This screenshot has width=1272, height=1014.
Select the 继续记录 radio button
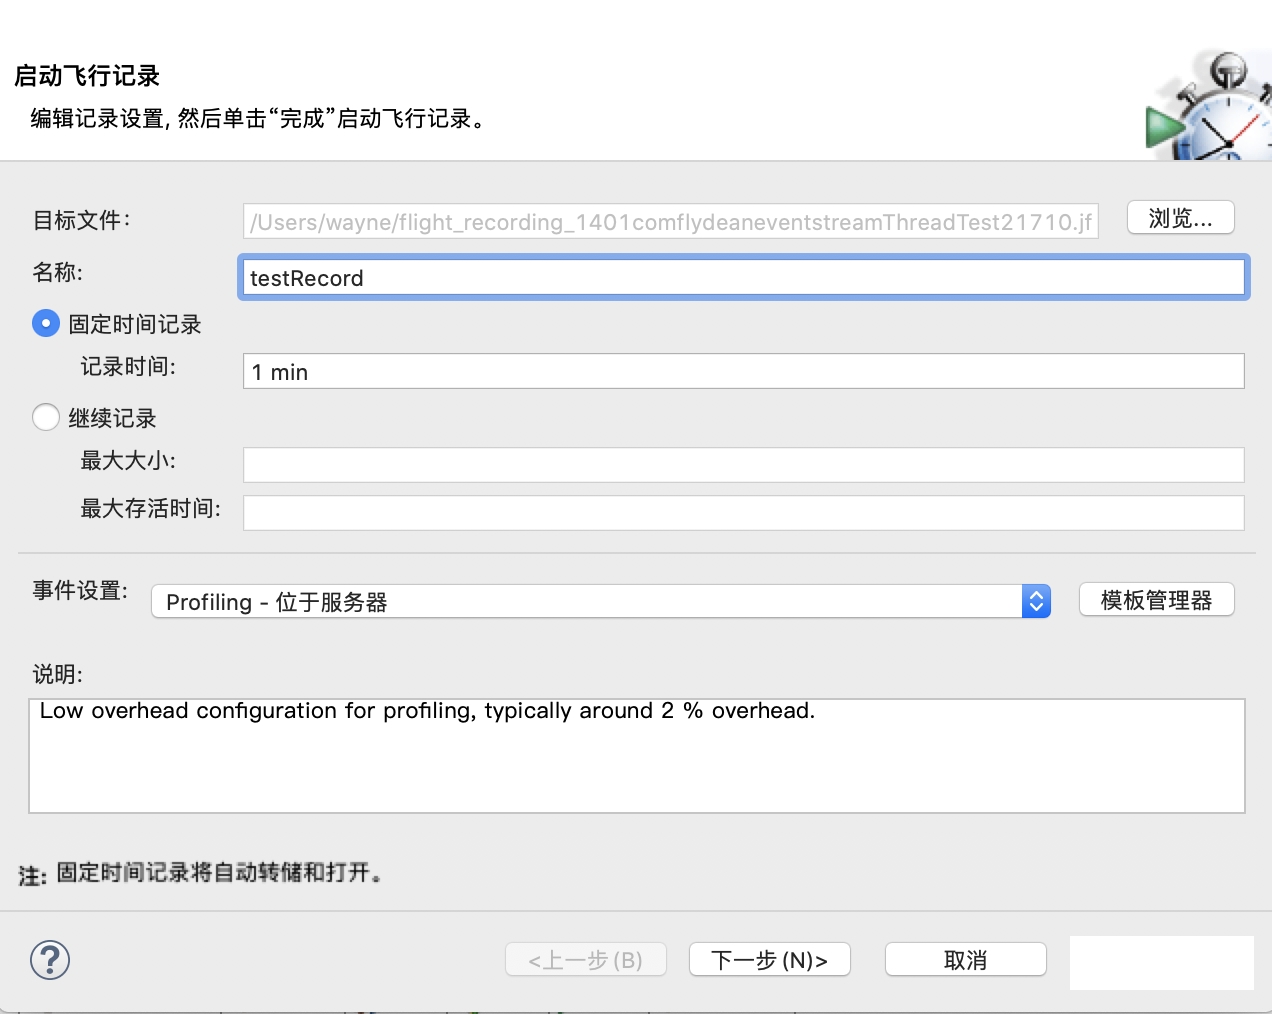46,417
